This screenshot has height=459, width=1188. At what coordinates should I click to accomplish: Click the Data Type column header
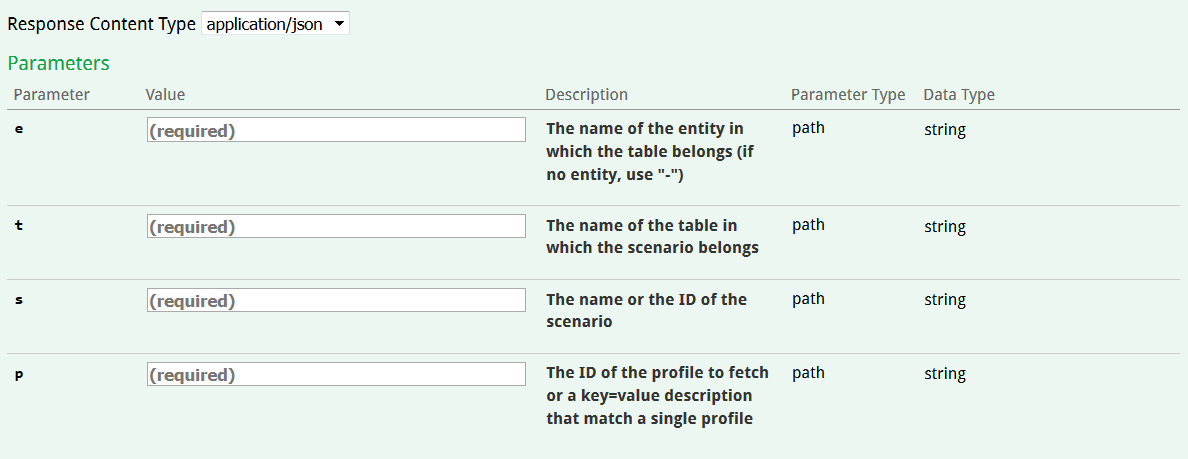(958, 95)
